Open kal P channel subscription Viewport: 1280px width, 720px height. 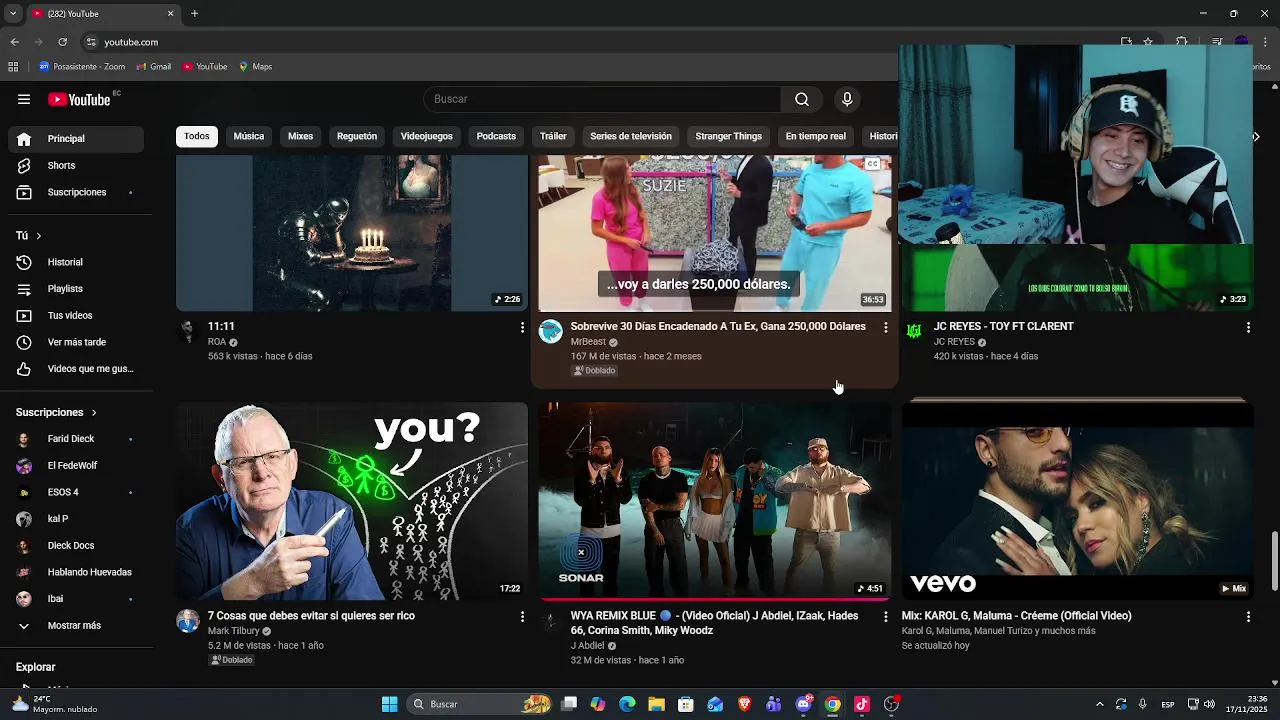click(77, 519)
